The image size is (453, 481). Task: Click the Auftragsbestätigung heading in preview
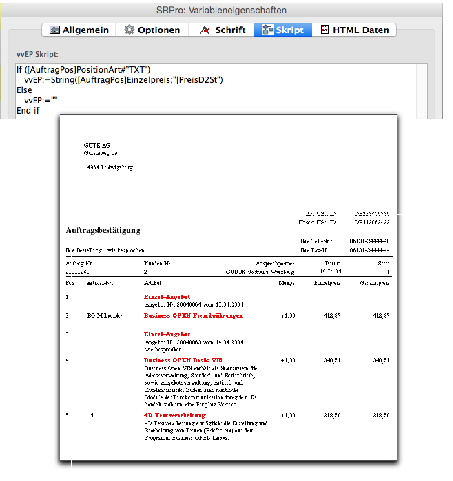[103, 230]
